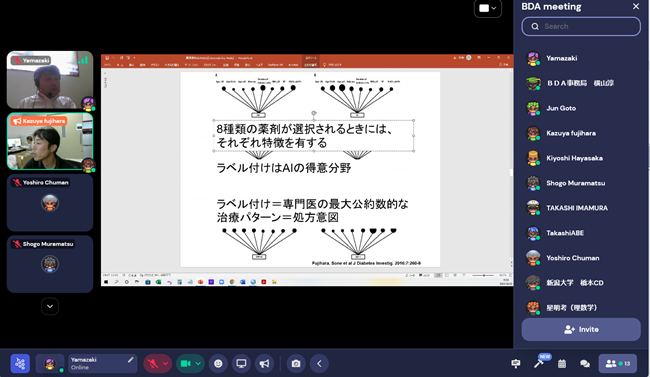The height and width of the screenshot is (377, 650).
Task: Open the app logo menu icon
Action: pos(20,364)
